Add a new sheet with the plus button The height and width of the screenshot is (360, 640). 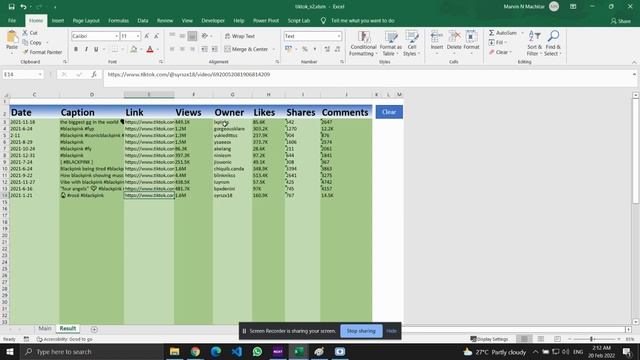94,329
